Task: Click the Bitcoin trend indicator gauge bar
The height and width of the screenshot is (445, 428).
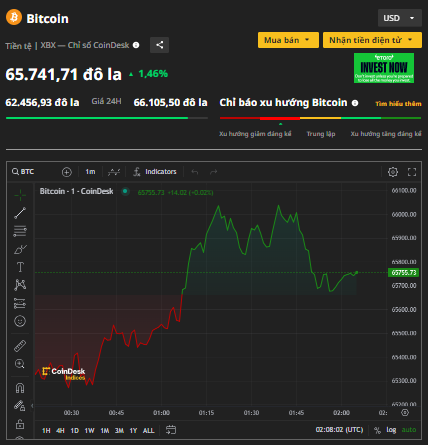Action: 320,118
